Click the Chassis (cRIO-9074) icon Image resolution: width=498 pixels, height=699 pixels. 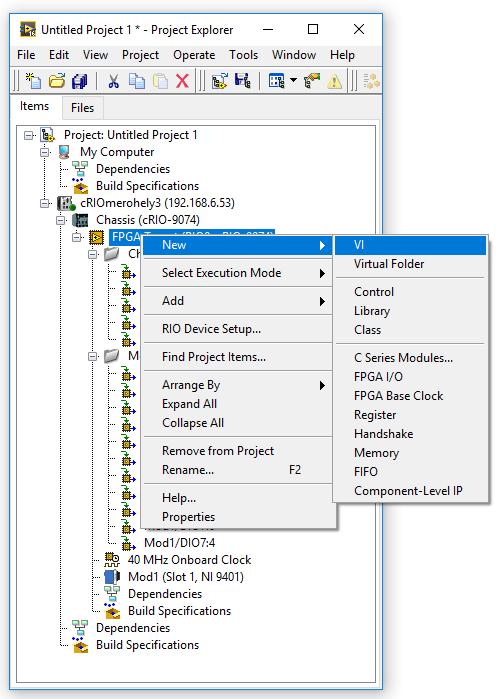pos(80,220)
